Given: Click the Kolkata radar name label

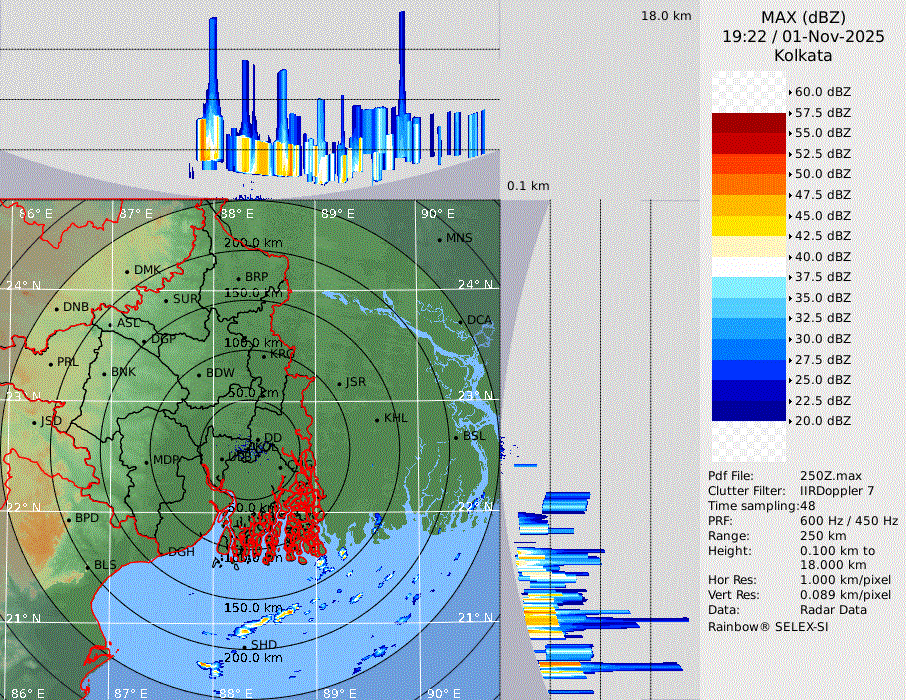Looking at the screenshot, I should 802,56.
